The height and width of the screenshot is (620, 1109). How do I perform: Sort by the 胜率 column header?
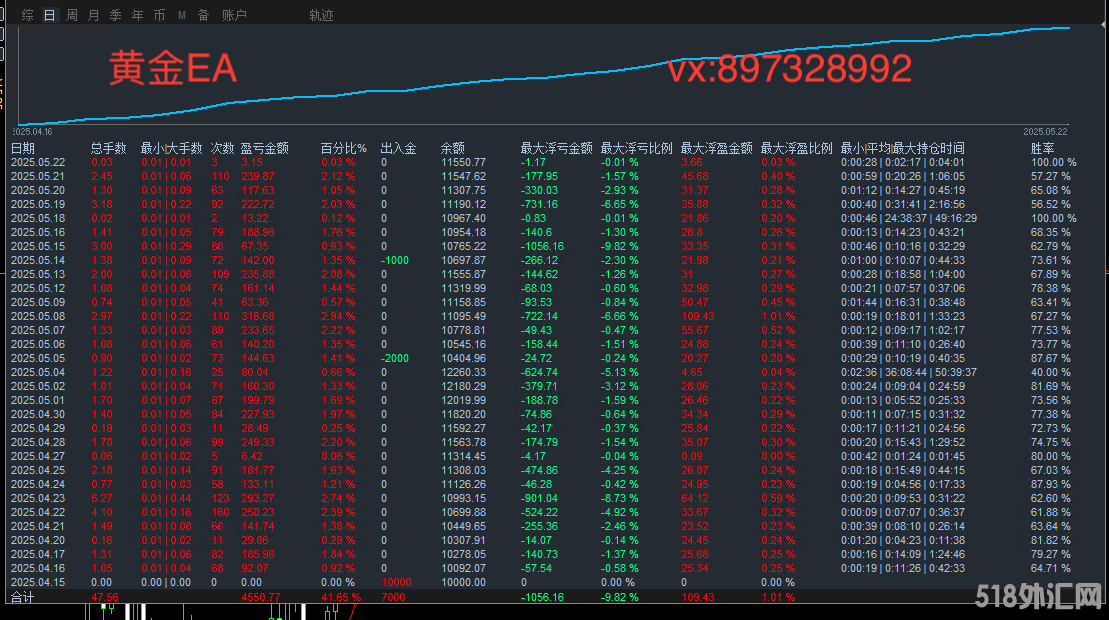pyautogui.click(x=1042, y=148)
